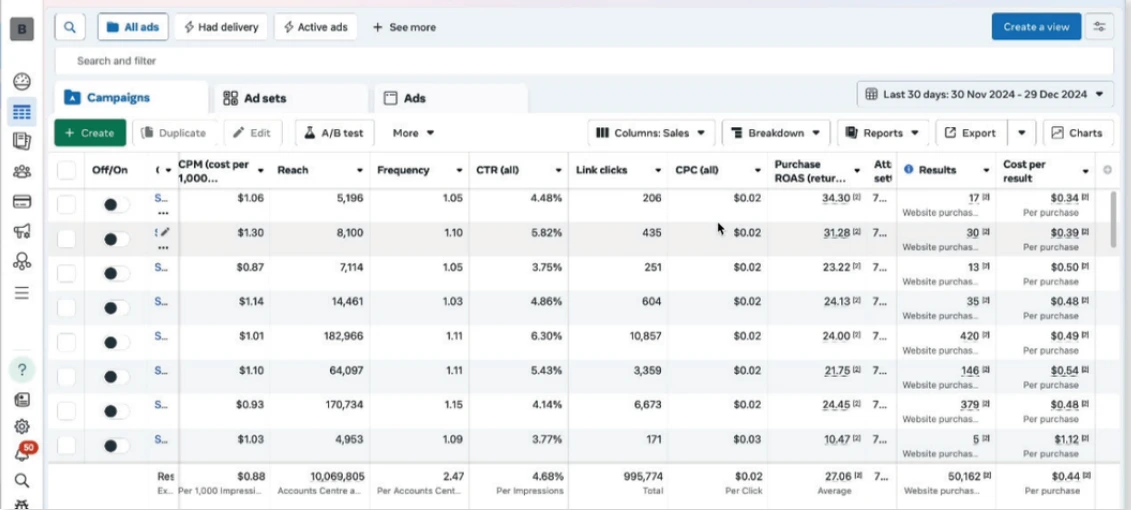Check the box for the 5,196 reach row
1131x510 pixels.
pyautogui.click(x=66, y=205)
